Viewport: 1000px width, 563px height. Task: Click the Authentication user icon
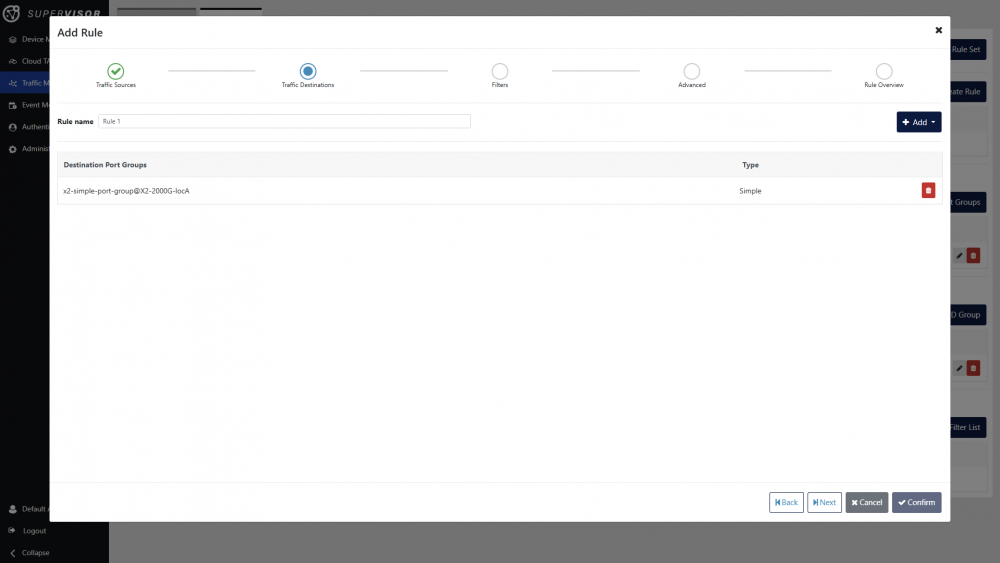tap(13, 127)
